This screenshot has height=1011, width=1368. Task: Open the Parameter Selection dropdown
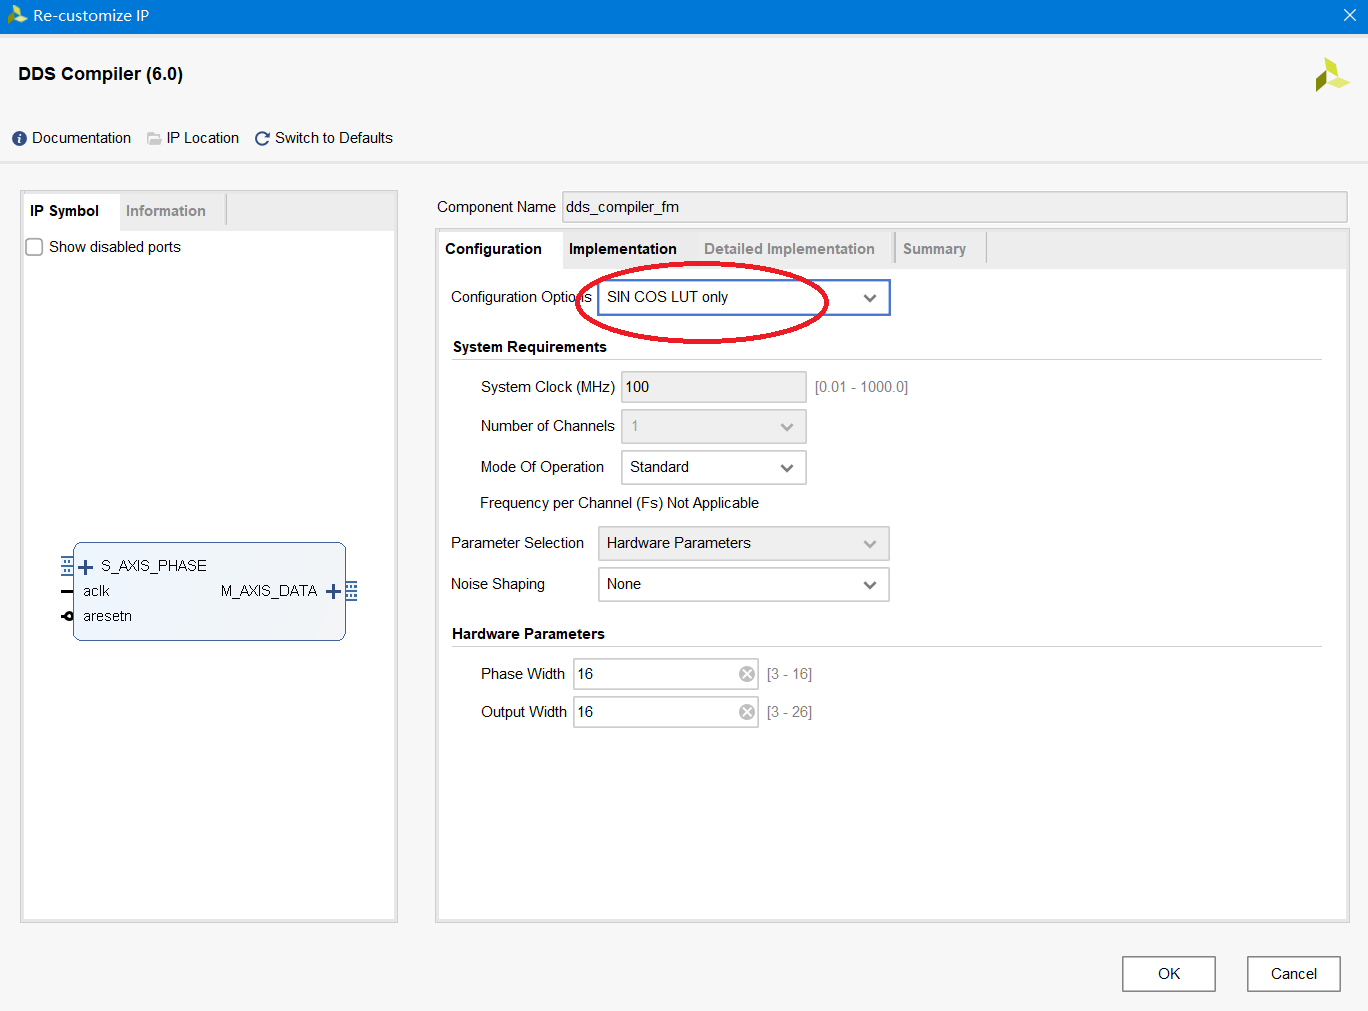[743, 543]
